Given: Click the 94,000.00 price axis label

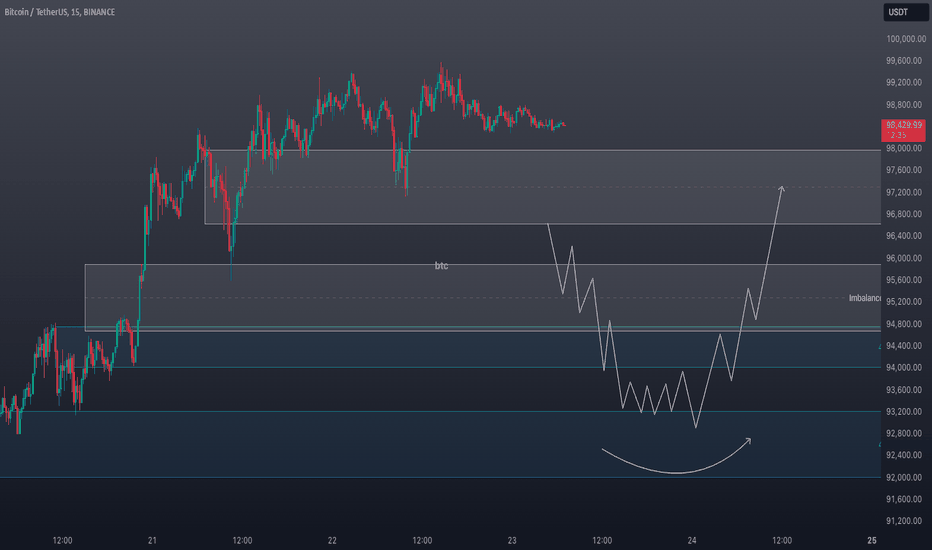Looking at the screenshot, I should pos(904,367).
